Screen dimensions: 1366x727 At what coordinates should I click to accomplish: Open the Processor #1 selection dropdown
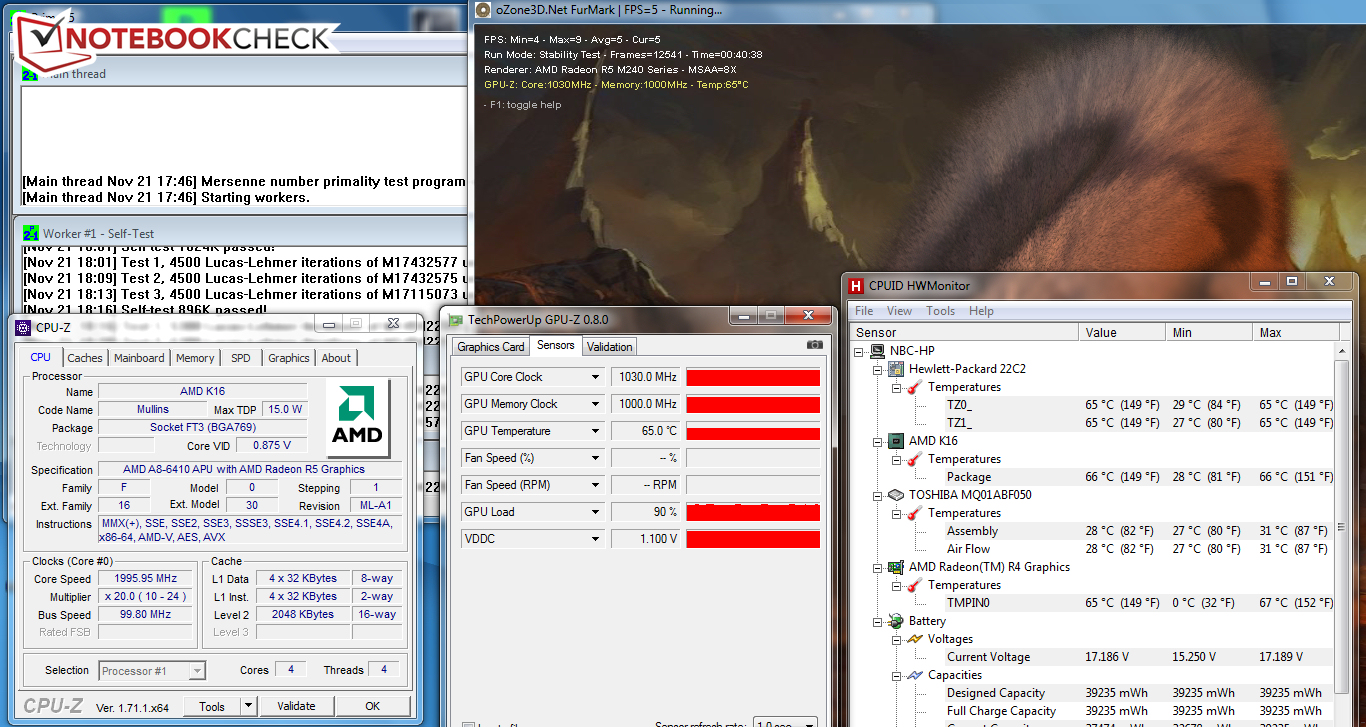pyautogui.click(x=197, y=670)
